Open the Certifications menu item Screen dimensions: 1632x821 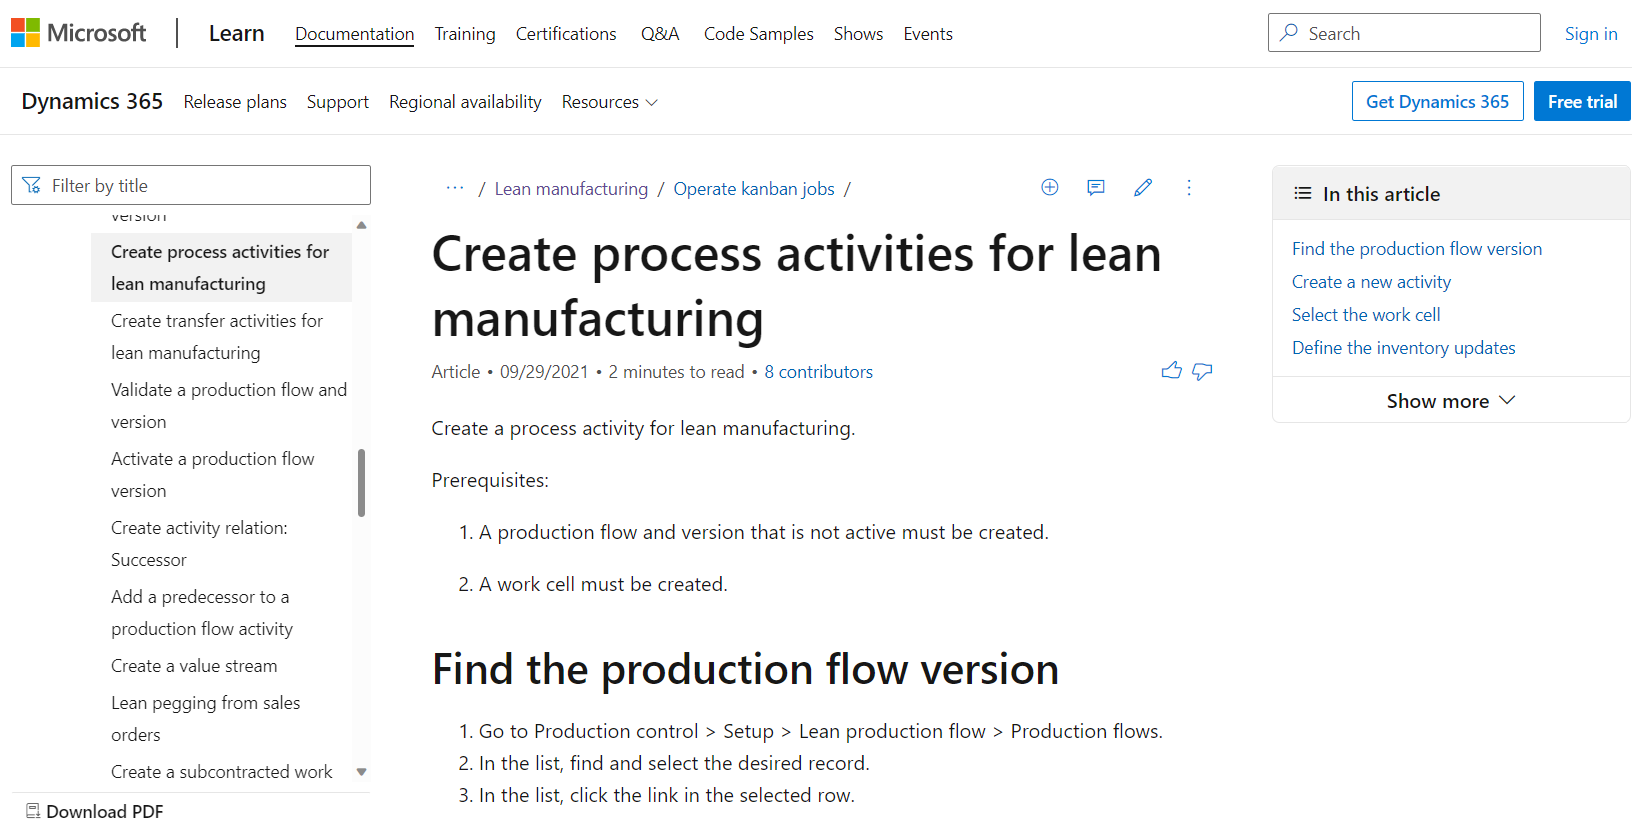566,34
